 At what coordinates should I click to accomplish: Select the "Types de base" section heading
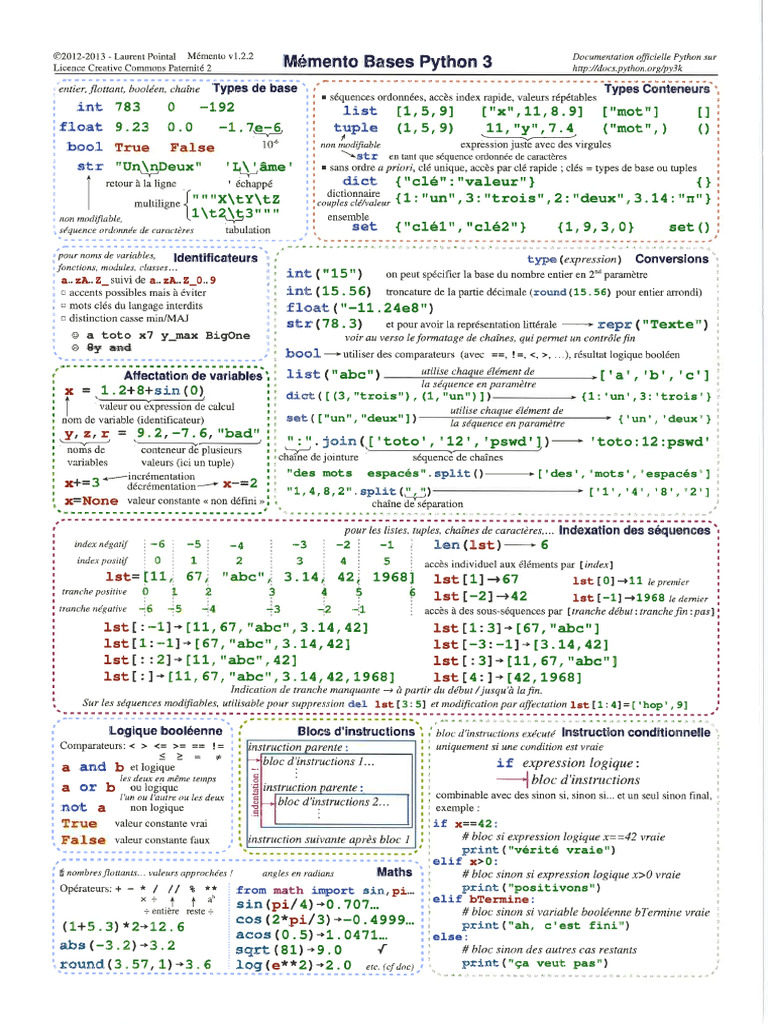tap(255, 88)
